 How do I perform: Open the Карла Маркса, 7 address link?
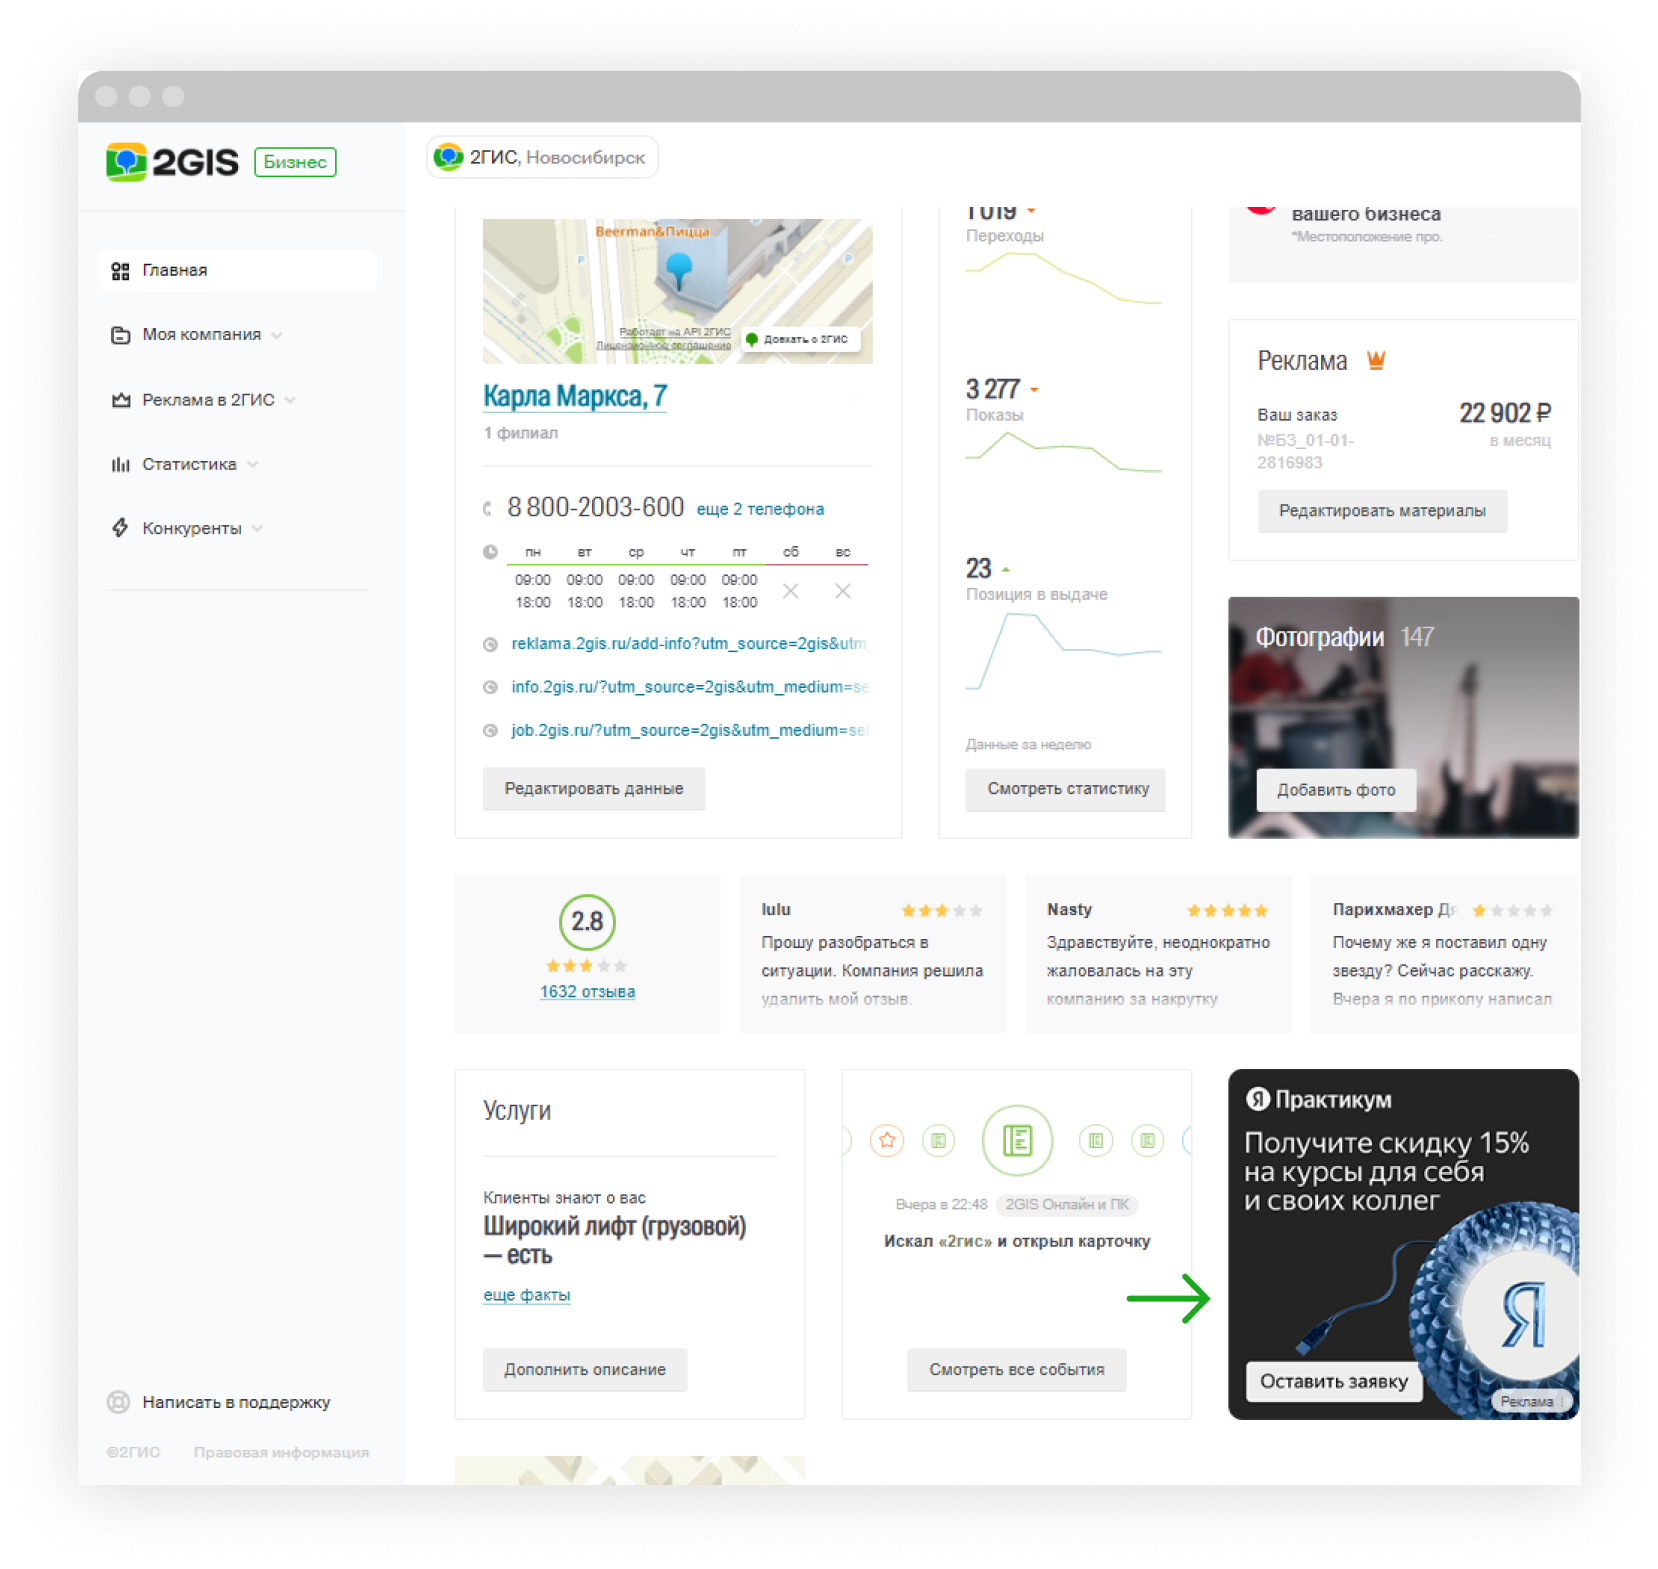[x=574, y=396]
